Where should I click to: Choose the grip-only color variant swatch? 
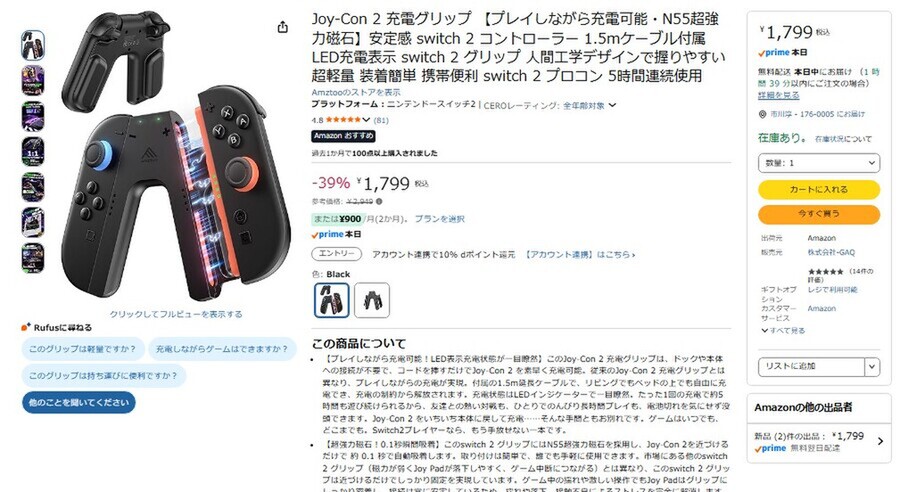pos(372,300)
